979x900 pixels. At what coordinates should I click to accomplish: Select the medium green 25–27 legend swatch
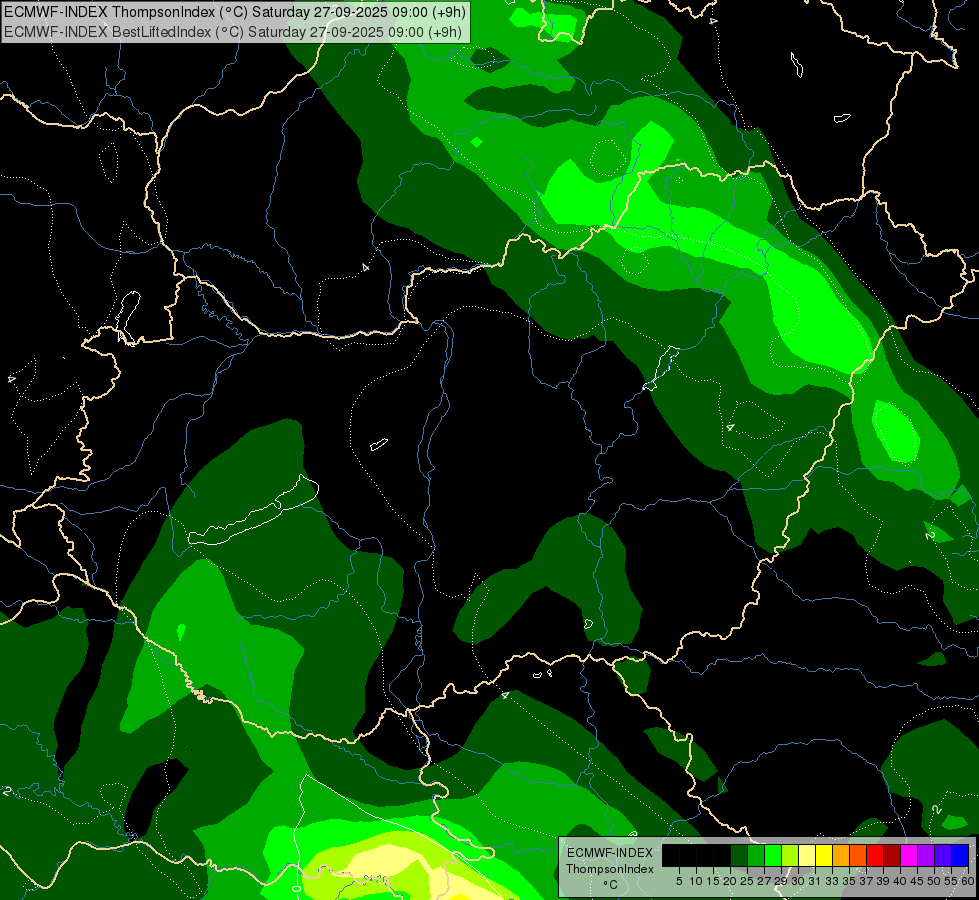[756, 855]
